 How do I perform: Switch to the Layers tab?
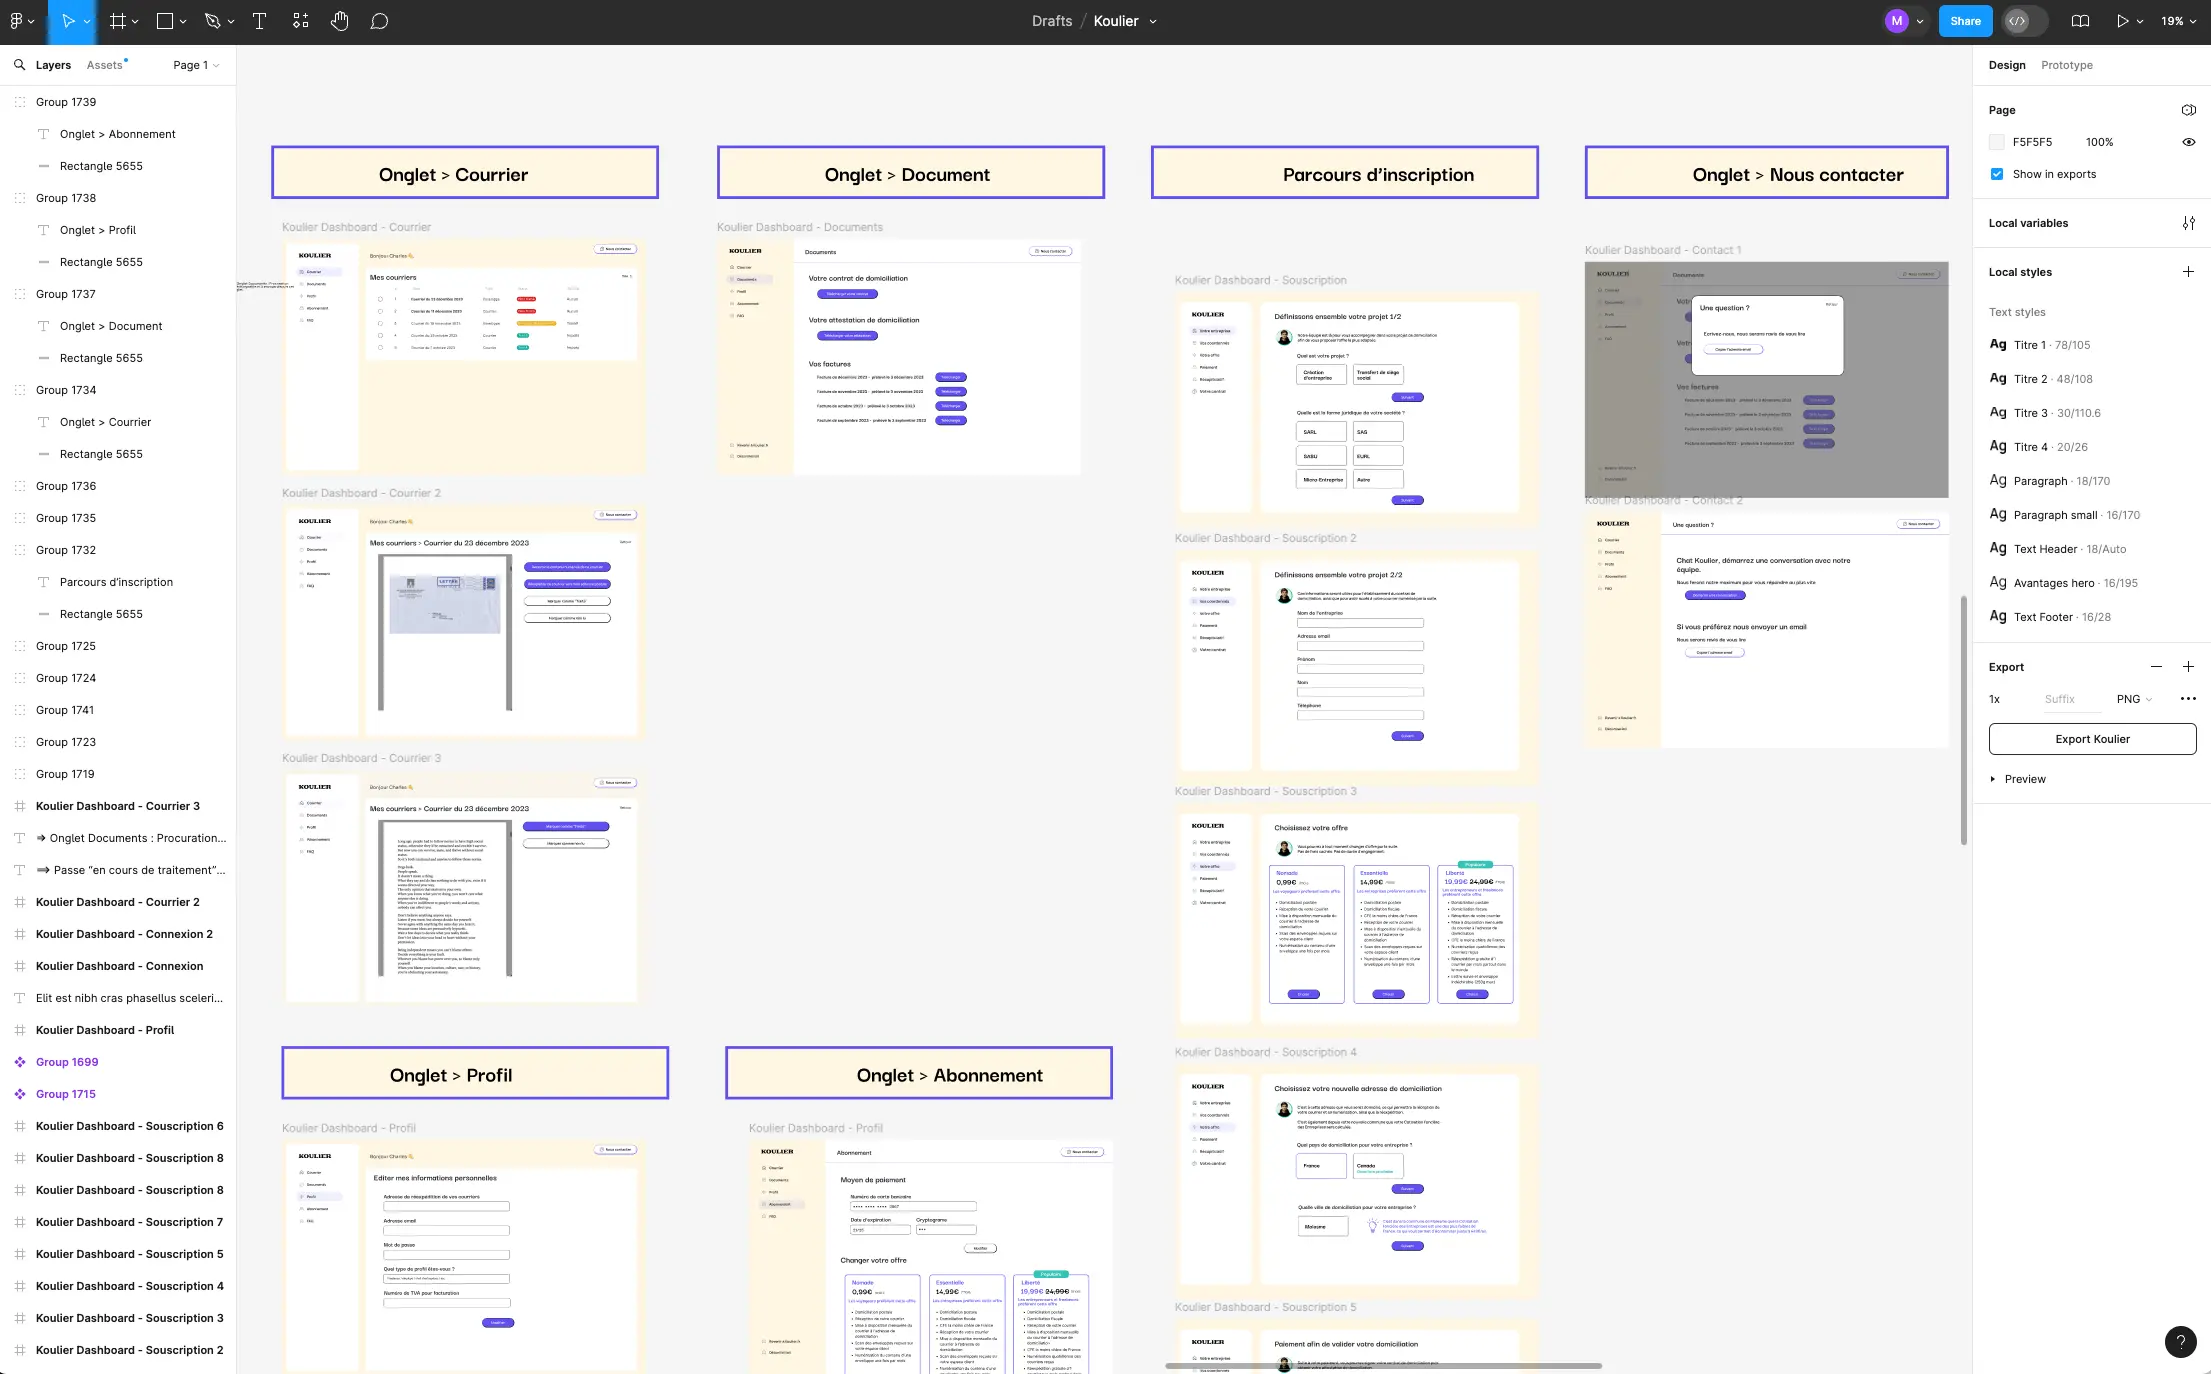point(53,65)
